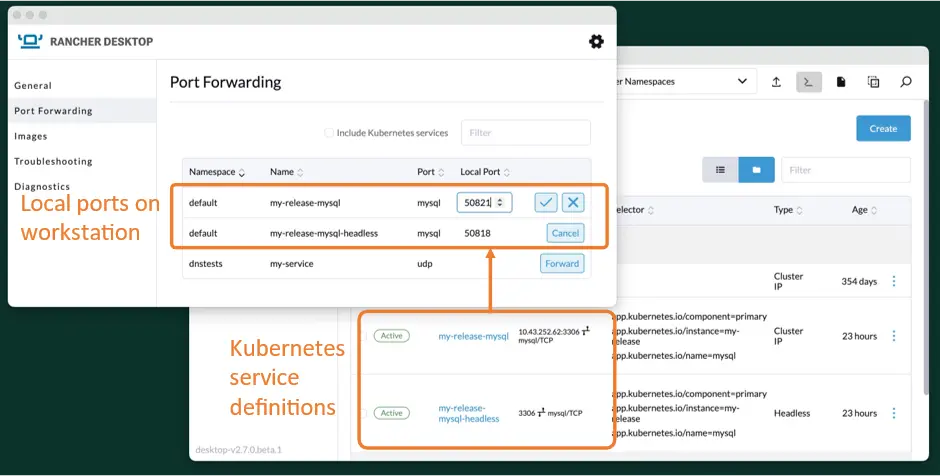Screen dimensions: 940x476
Task: Click the Port Forwarding Filter field
Action: tap(526, 132)
